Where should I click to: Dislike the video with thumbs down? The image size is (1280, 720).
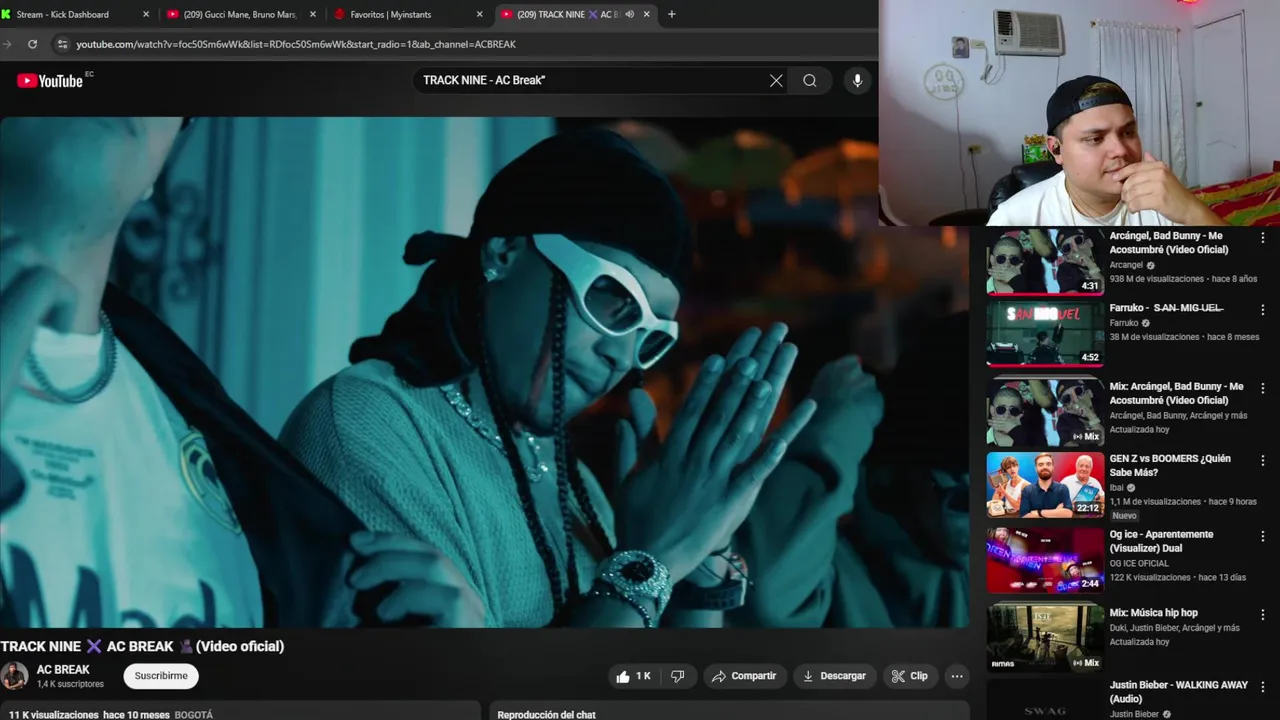point(677,676)
